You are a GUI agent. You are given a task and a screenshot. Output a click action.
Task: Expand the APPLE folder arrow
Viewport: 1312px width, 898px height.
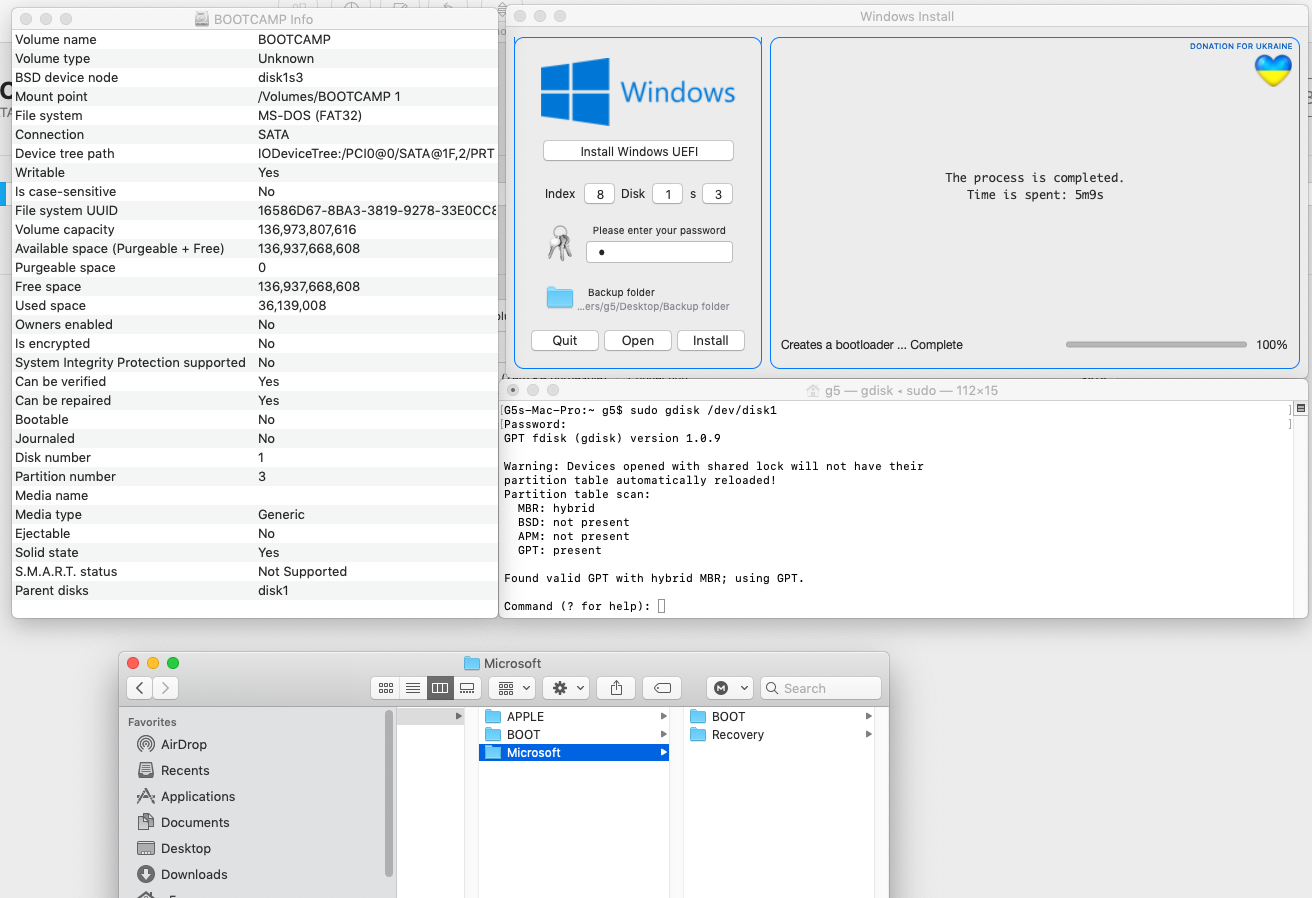663,716
